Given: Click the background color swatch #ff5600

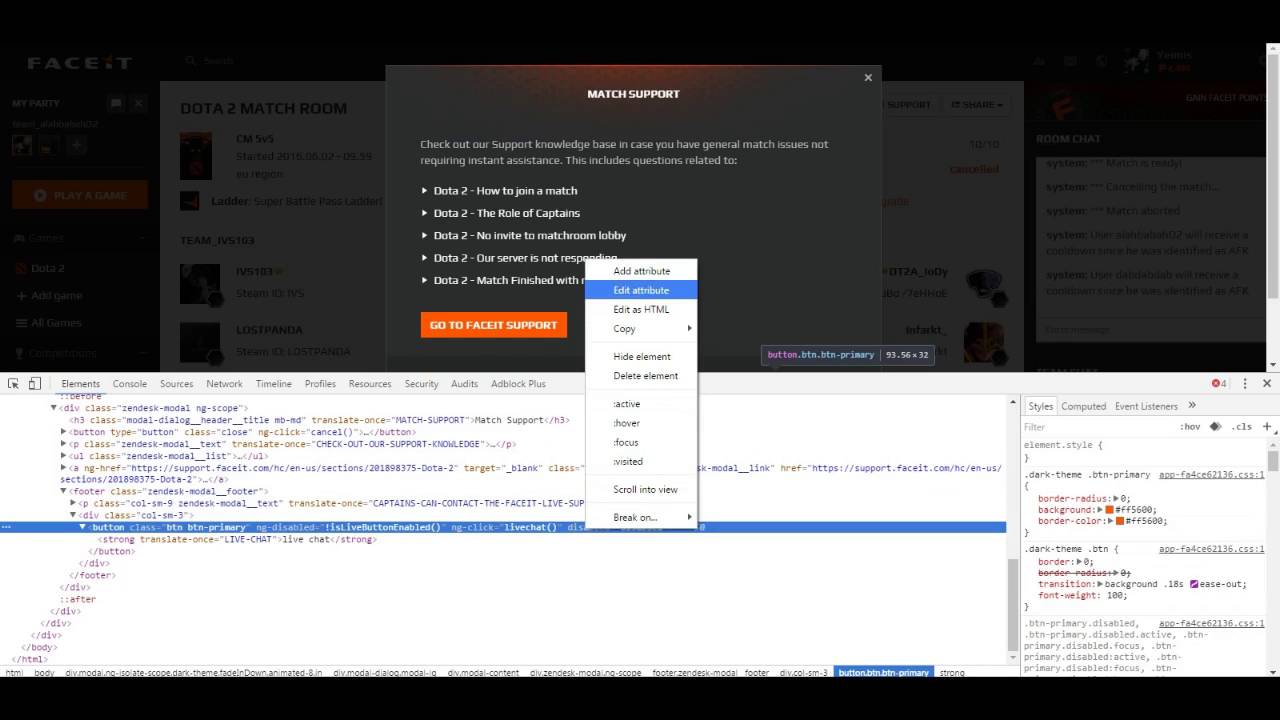Looking at the screenshot, I should (1109, 510).
